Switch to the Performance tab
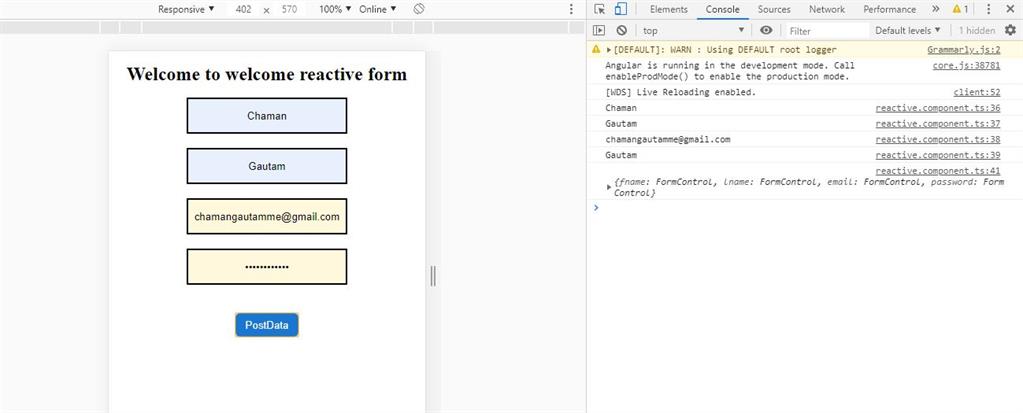The height and width of the screenshot is (413, 1023). pyautogui.click(x=889, y=9)
